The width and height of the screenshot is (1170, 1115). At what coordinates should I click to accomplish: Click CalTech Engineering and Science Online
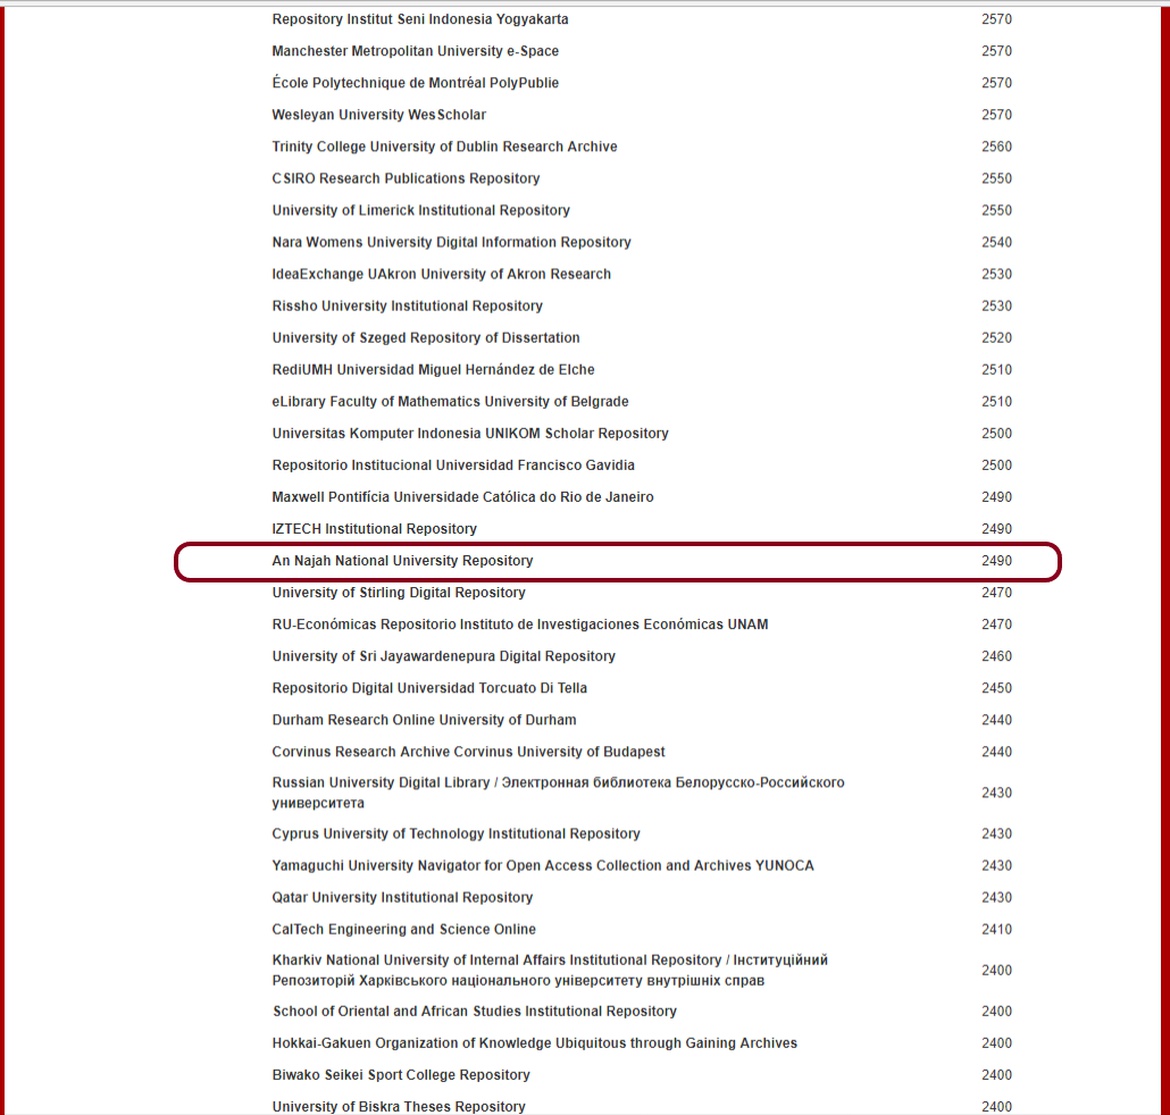point(404,929)
